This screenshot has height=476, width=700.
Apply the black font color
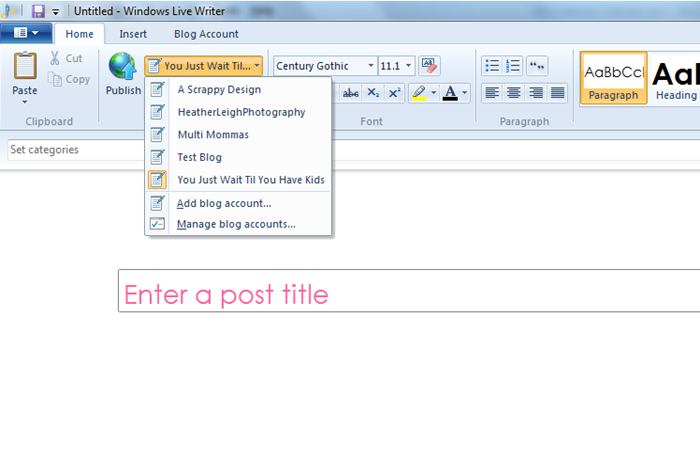[x=450, y=93]
